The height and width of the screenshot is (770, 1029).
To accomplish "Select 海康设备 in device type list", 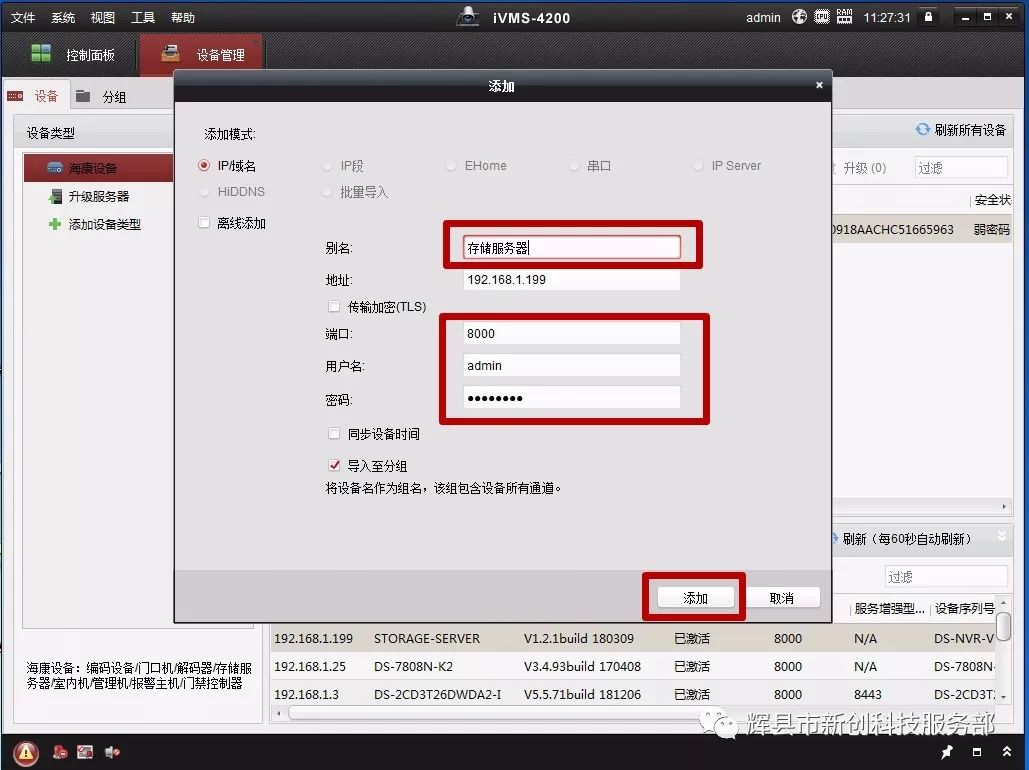I will pos(98,168).
